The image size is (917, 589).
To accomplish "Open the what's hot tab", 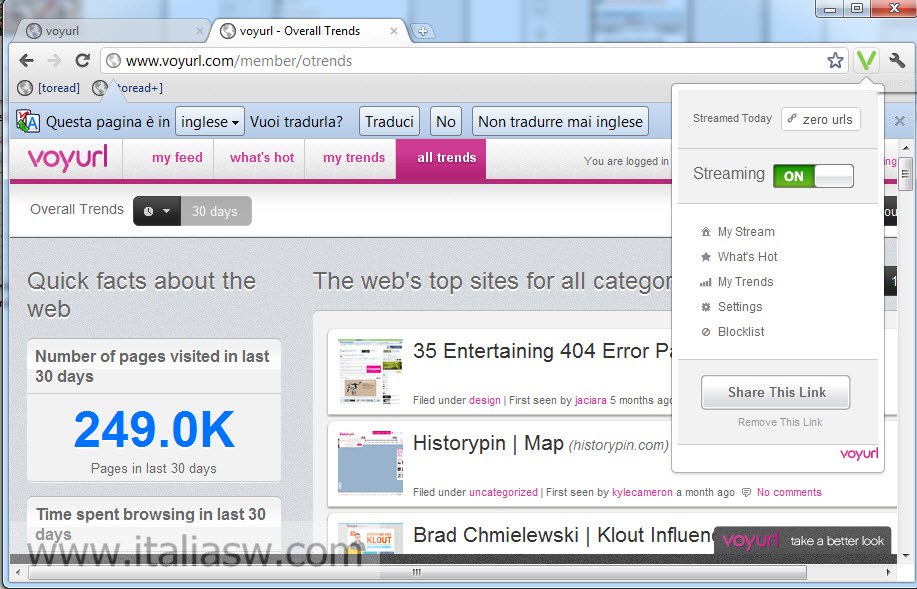I will [262, 158].
